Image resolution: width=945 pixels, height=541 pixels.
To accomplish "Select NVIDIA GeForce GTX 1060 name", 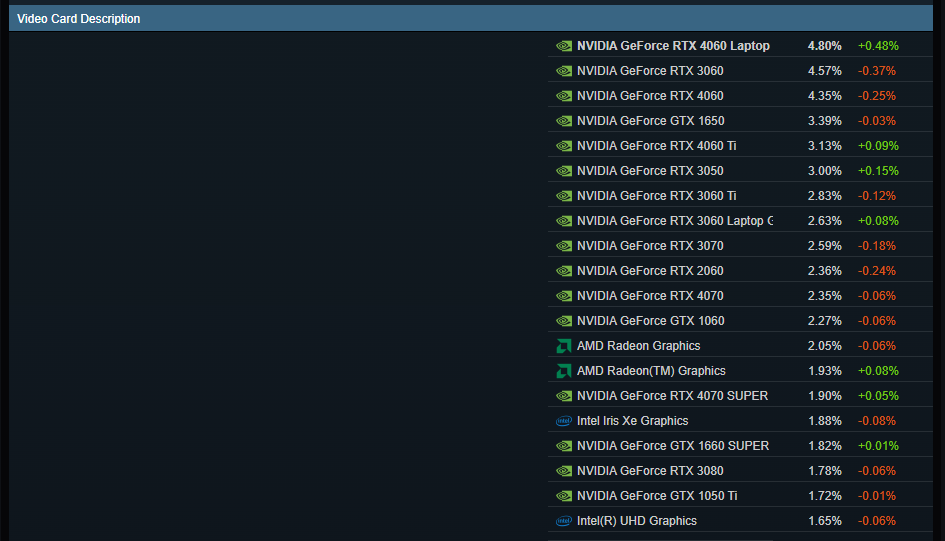I will tap(651, 321).
